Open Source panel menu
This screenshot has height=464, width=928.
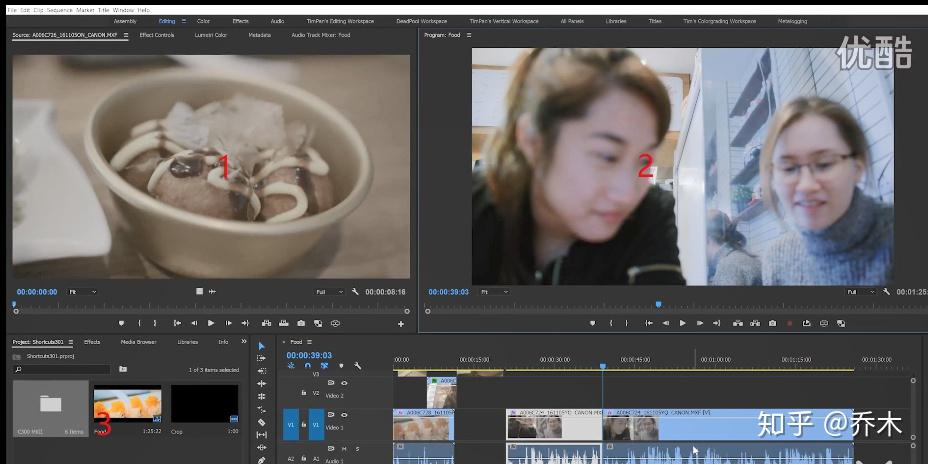[125, 36]
